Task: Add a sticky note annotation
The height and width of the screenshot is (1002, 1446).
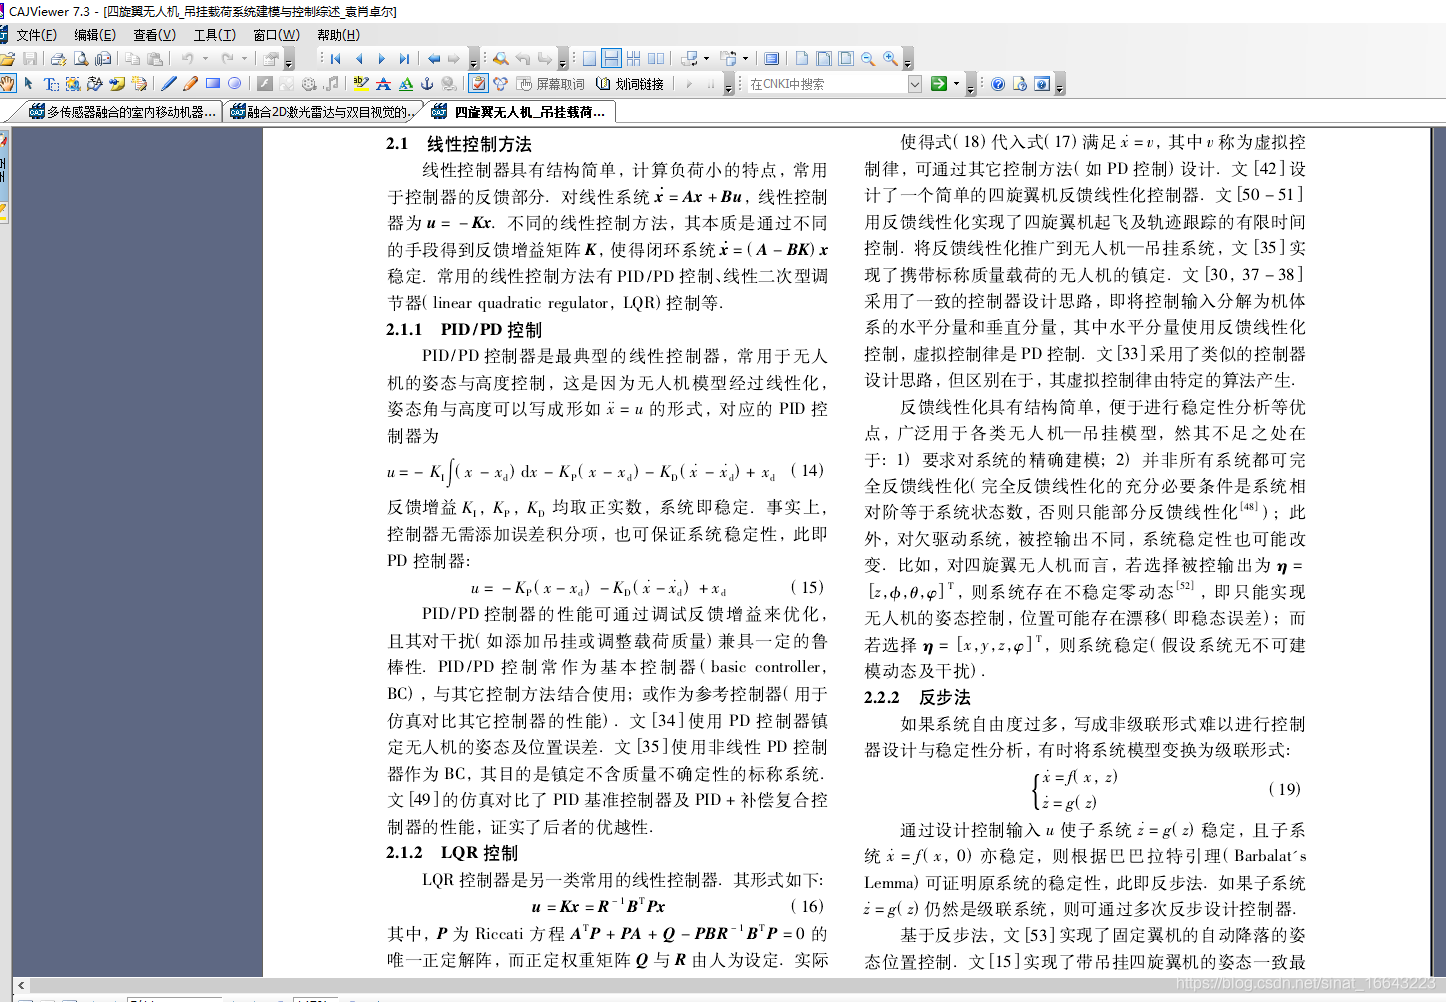Action: click(117, 84)
